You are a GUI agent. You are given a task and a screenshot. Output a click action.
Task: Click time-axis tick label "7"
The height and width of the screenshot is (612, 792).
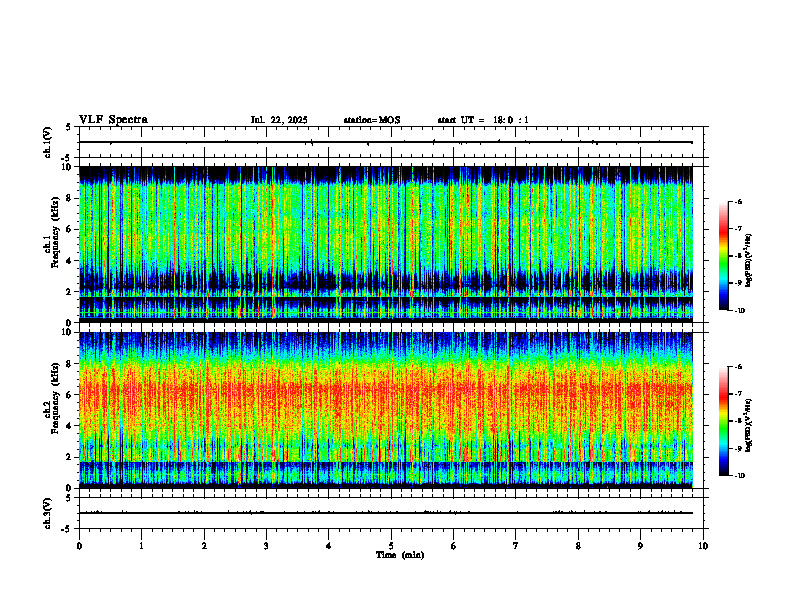coord(516,546)
